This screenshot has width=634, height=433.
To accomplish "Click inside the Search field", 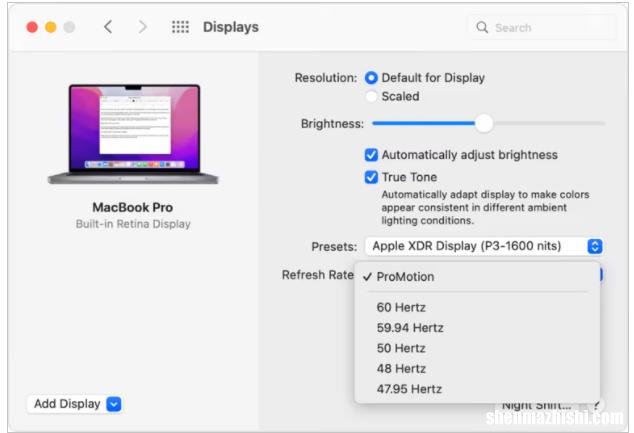I will click(x=543, y=27).
